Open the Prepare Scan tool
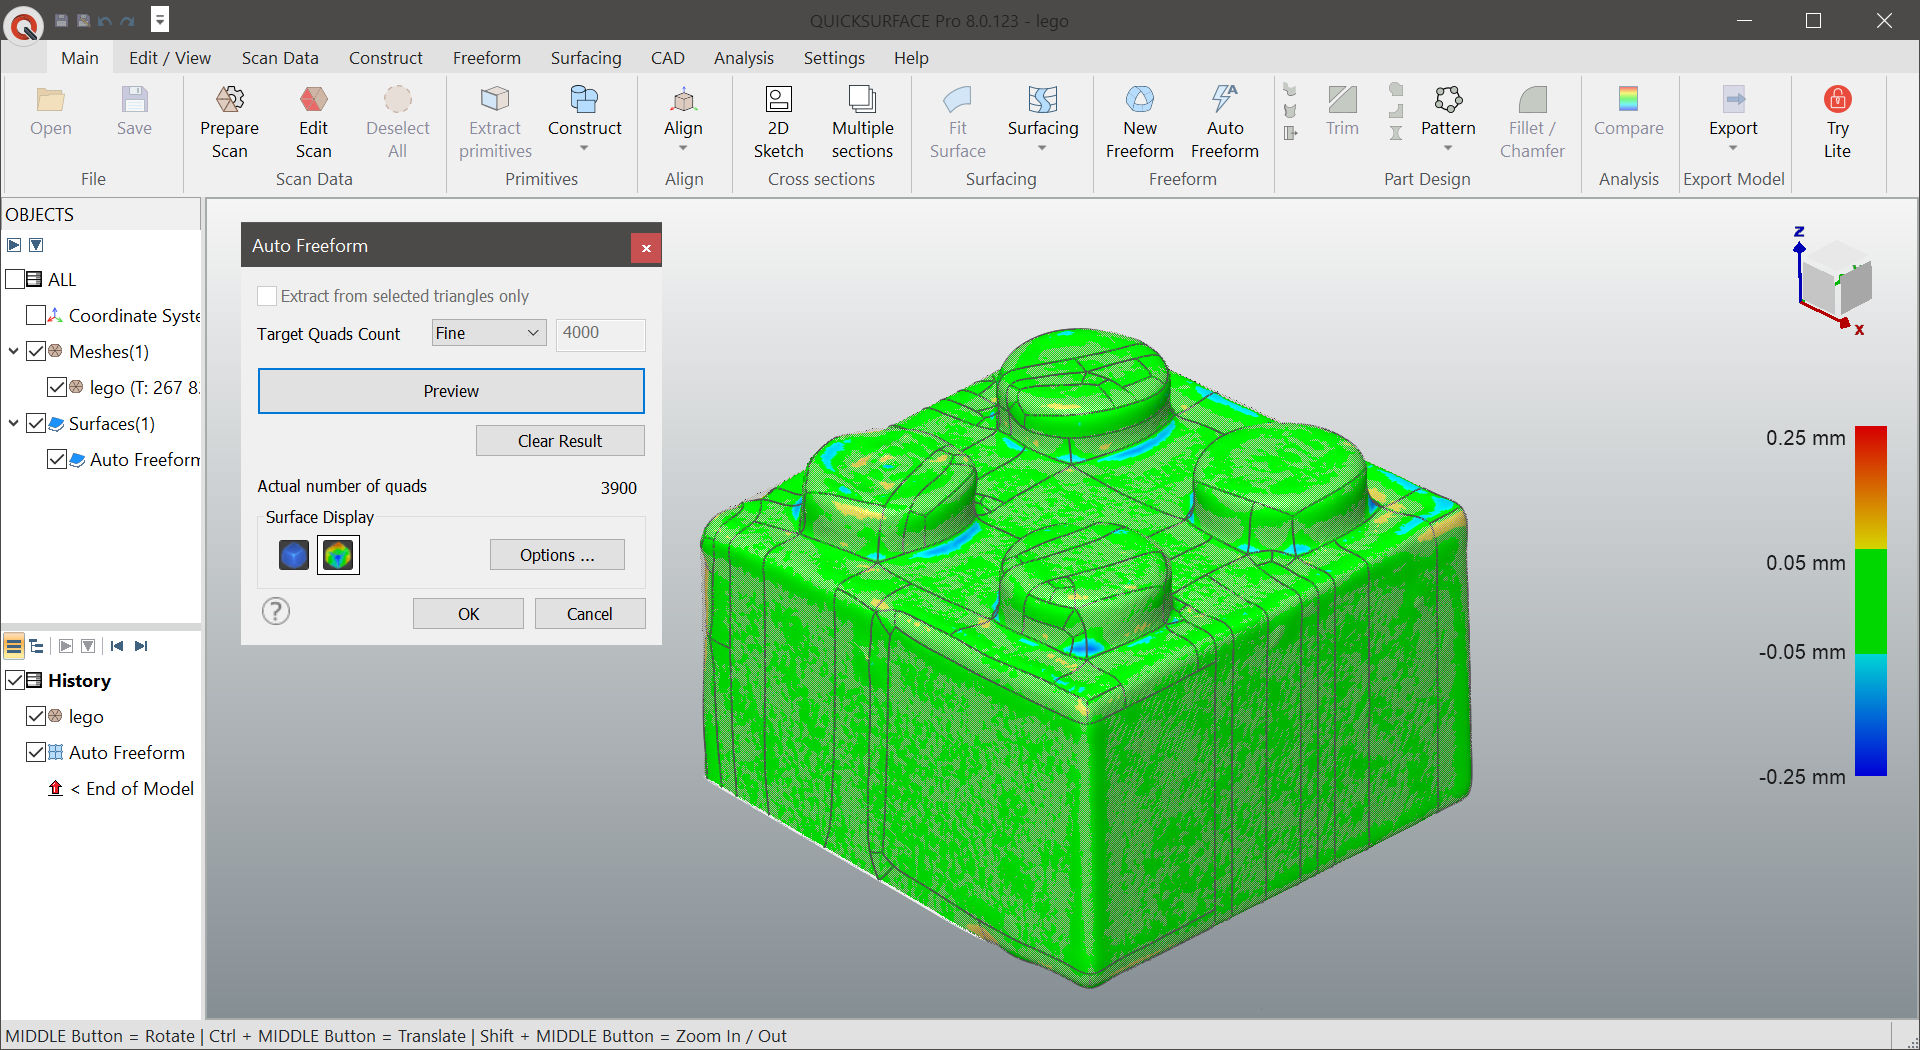 coord(229,123)
